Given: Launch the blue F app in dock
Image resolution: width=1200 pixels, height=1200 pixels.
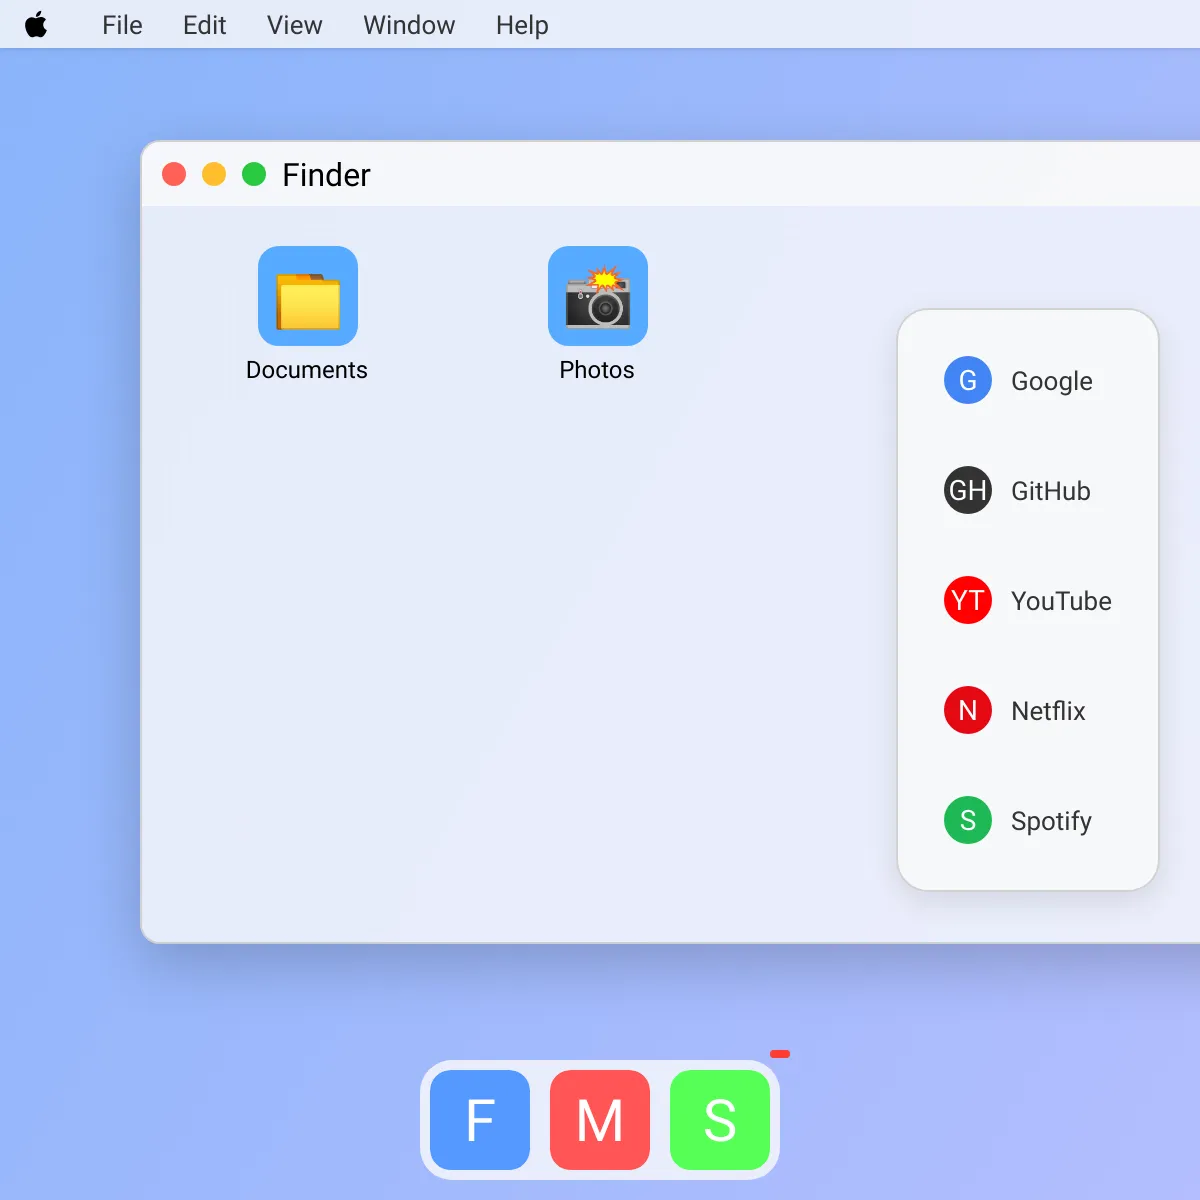Looking at the screenshot, I should click(480, 1120).
